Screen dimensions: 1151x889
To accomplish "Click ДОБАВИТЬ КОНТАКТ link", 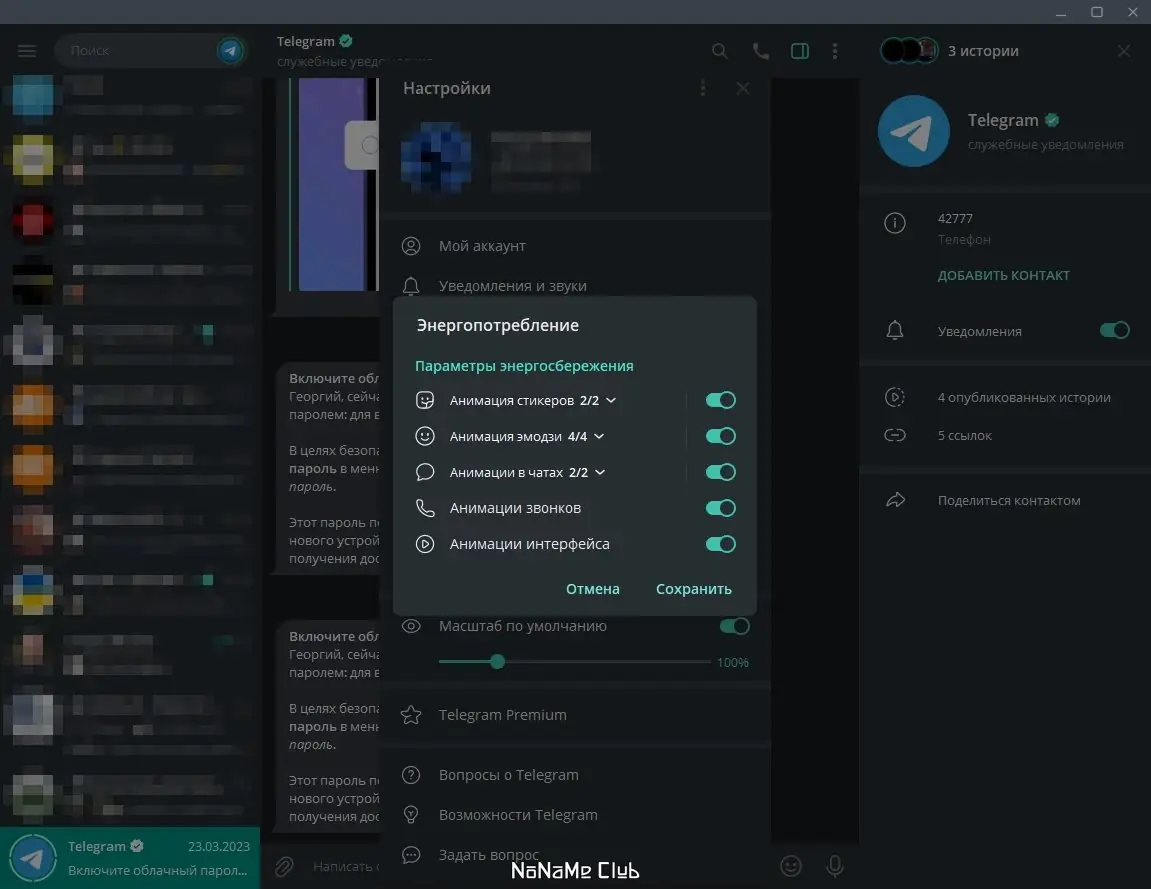I will (1003, 275).
